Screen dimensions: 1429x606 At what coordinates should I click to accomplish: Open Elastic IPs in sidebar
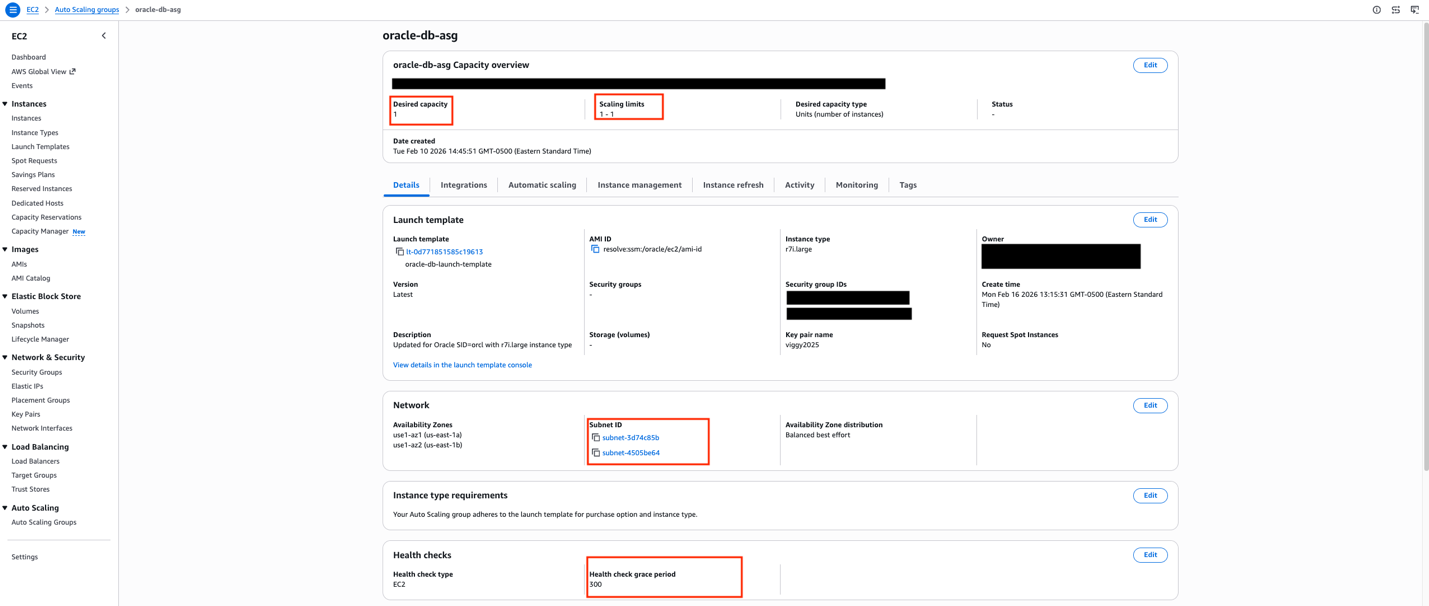27,387
